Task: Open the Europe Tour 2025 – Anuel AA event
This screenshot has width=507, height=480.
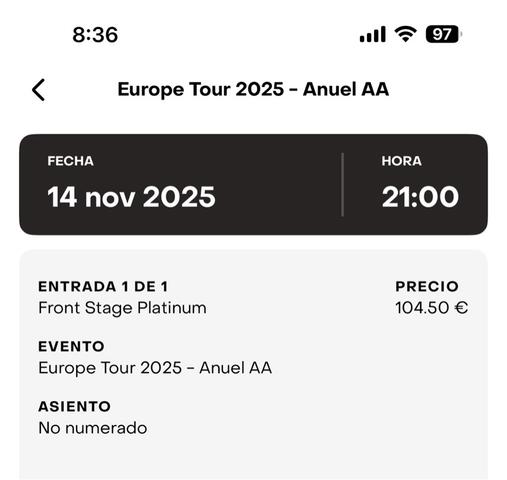Action: tap(155, 368)
